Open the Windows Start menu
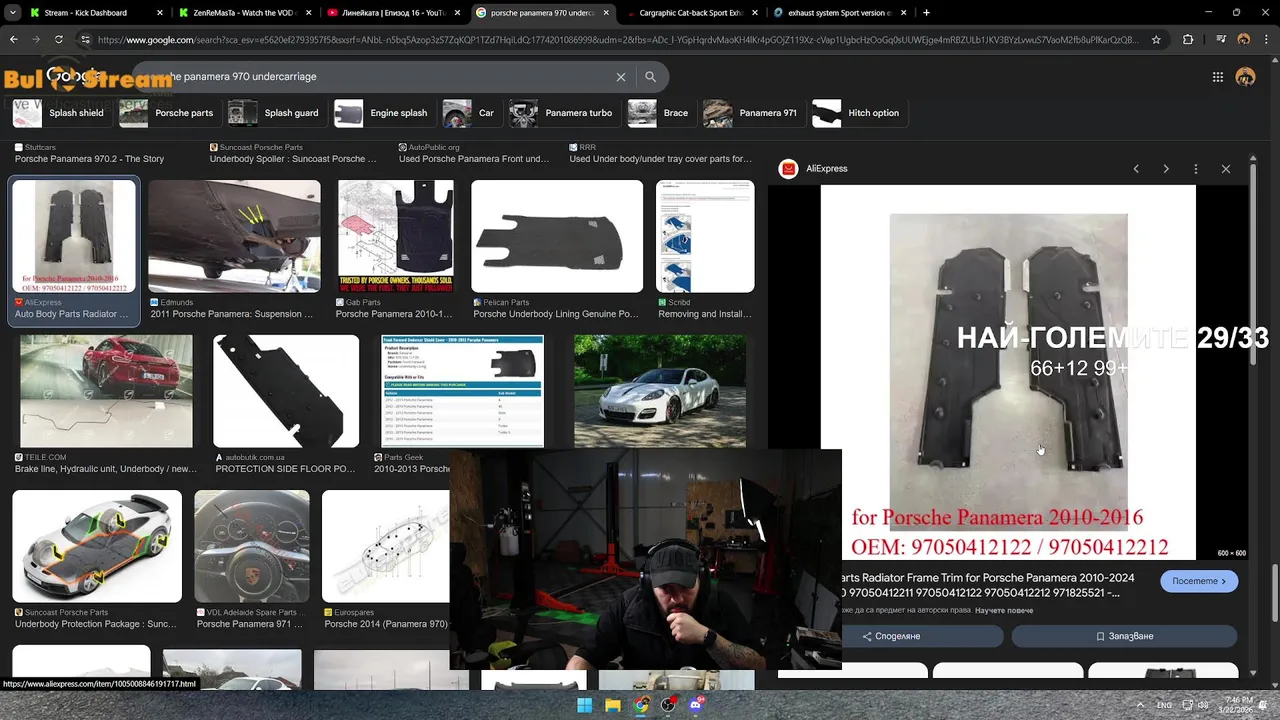This screenshot has height=720, width=1280. click(x=585, y=705)
